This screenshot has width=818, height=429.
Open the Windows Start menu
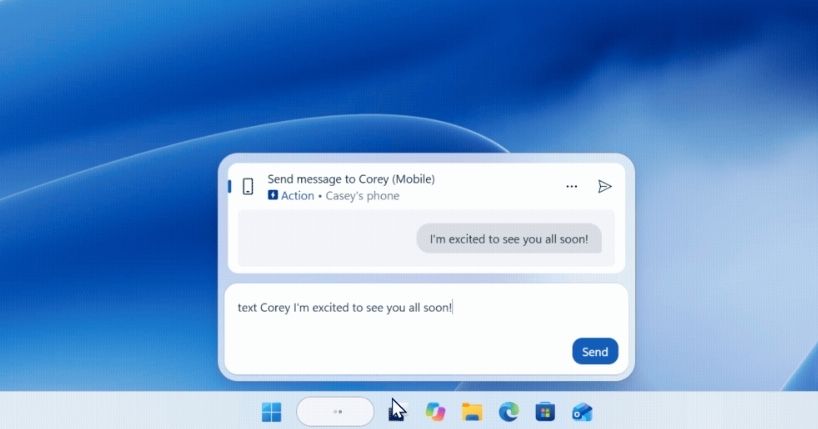tap(271, 412)
